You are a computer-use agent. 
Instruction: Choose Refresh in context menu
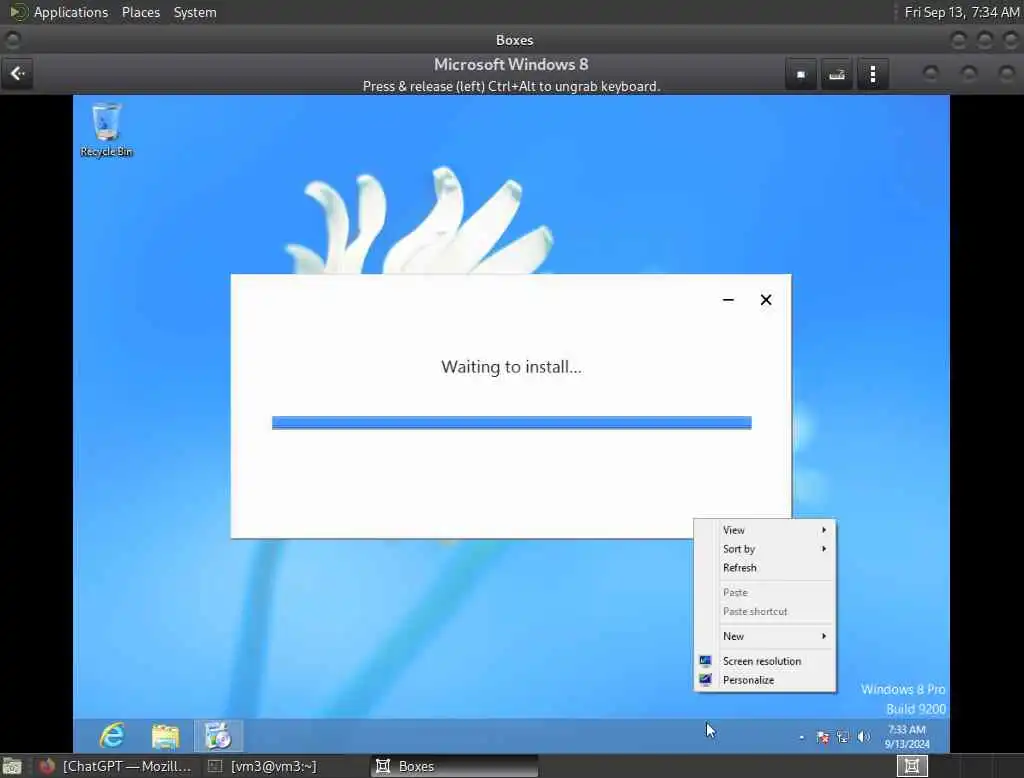tap(765, 568)
